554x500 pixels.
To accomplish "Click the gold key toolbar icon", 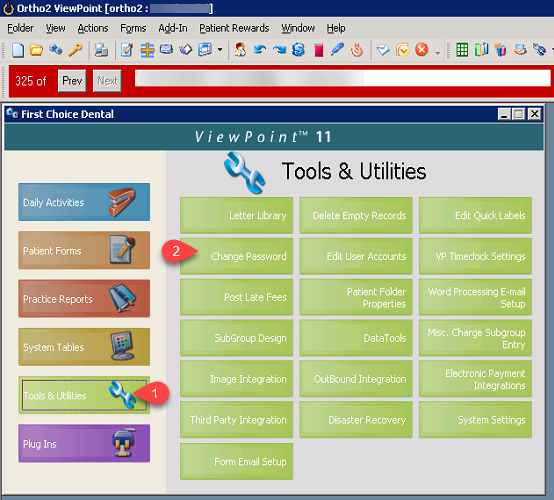I will (x=75, y=50).
